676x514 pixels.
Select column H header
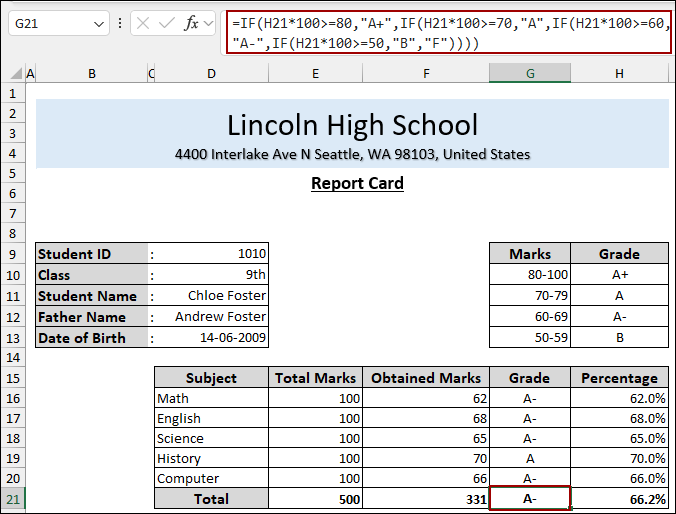tap(619, 73)
